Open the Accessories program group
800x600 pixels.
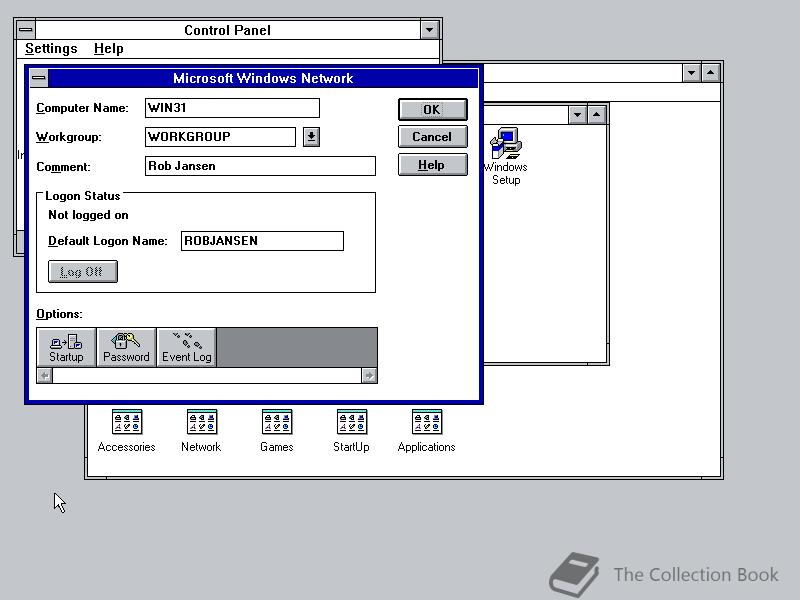click(x=127, y=431)
